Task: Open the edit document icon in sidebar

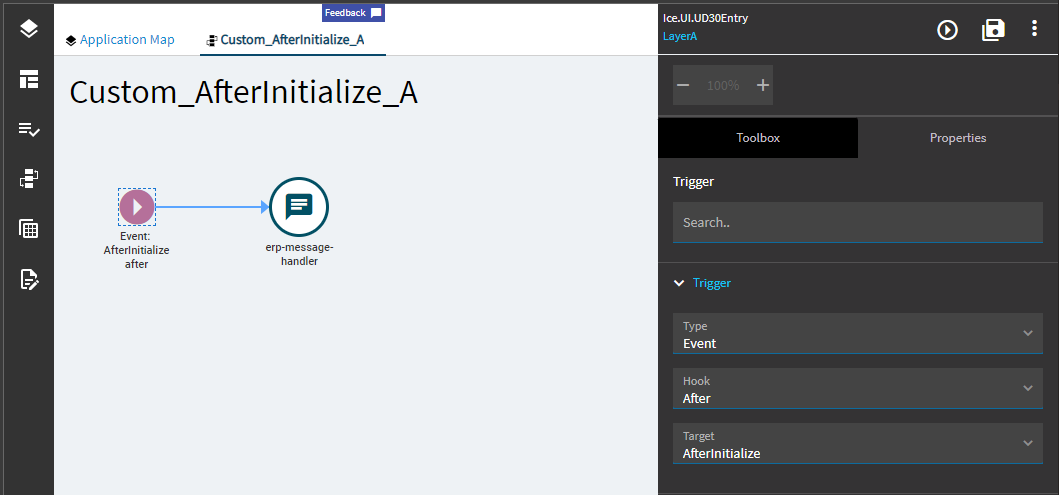Action: (28, 279)
